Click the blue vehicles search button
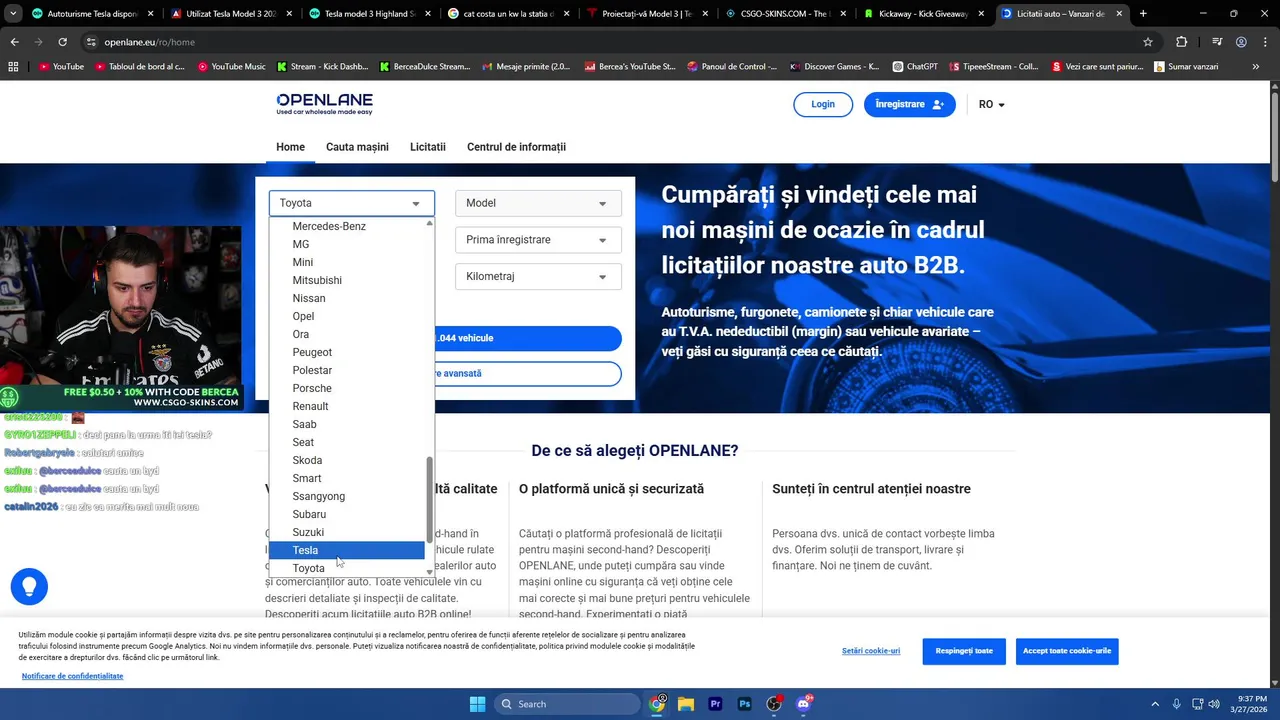The width and height of the screenshot is (1280, 720). click(528, 338)
